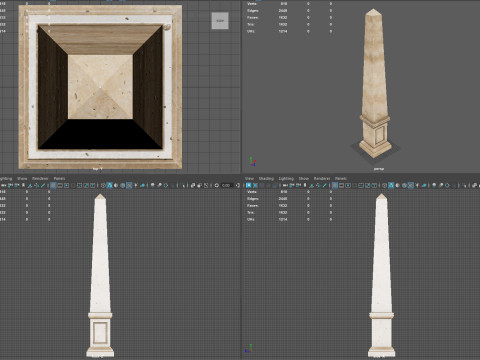480x360 pixels.
Task: Click the Faces label in perspective viewport HUD
Action: pyautogui.click(x=252, y=17)
